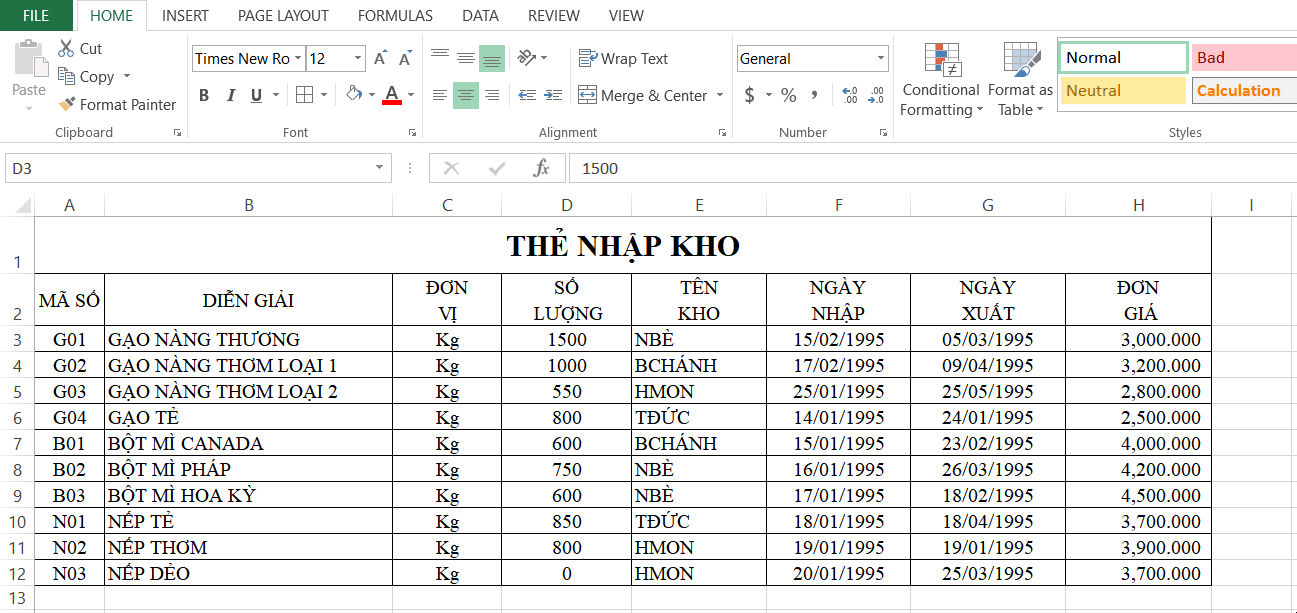Image resolution: width=1297 pixels, height=613 pixels.
Task: Click the Increase Decimal icon
Action: pos(849,95)
